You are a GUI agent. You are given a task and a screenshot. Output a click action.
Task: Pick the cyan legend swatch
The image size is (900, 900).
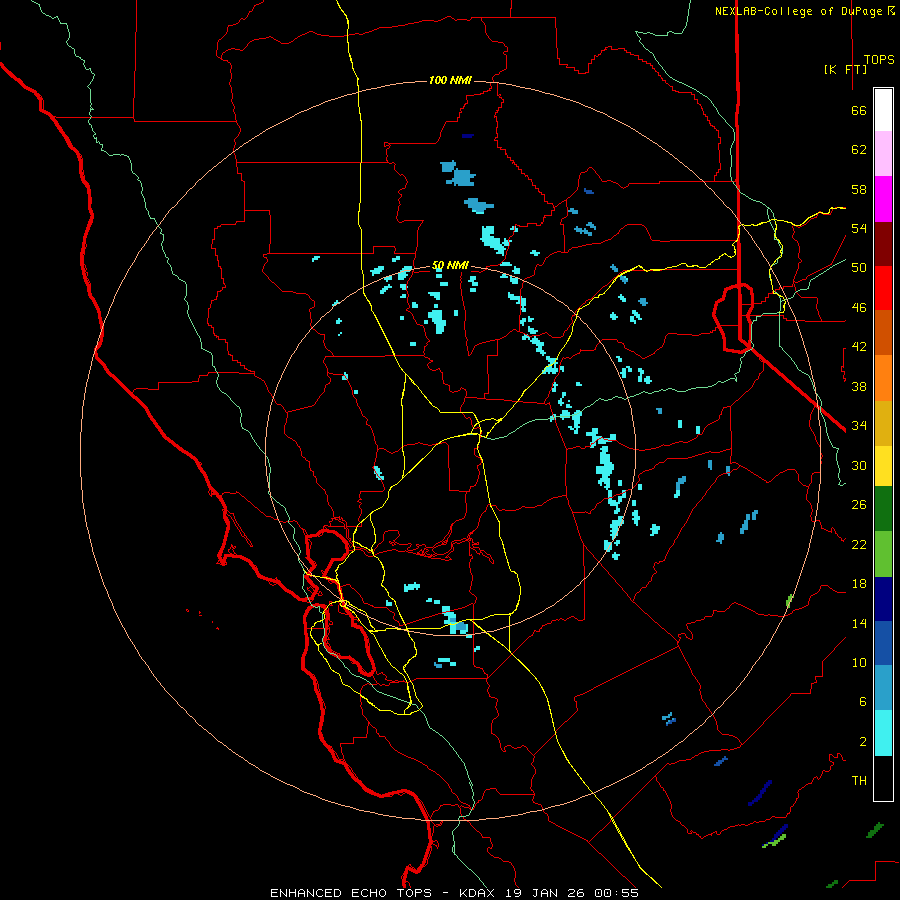coord(883,733)
